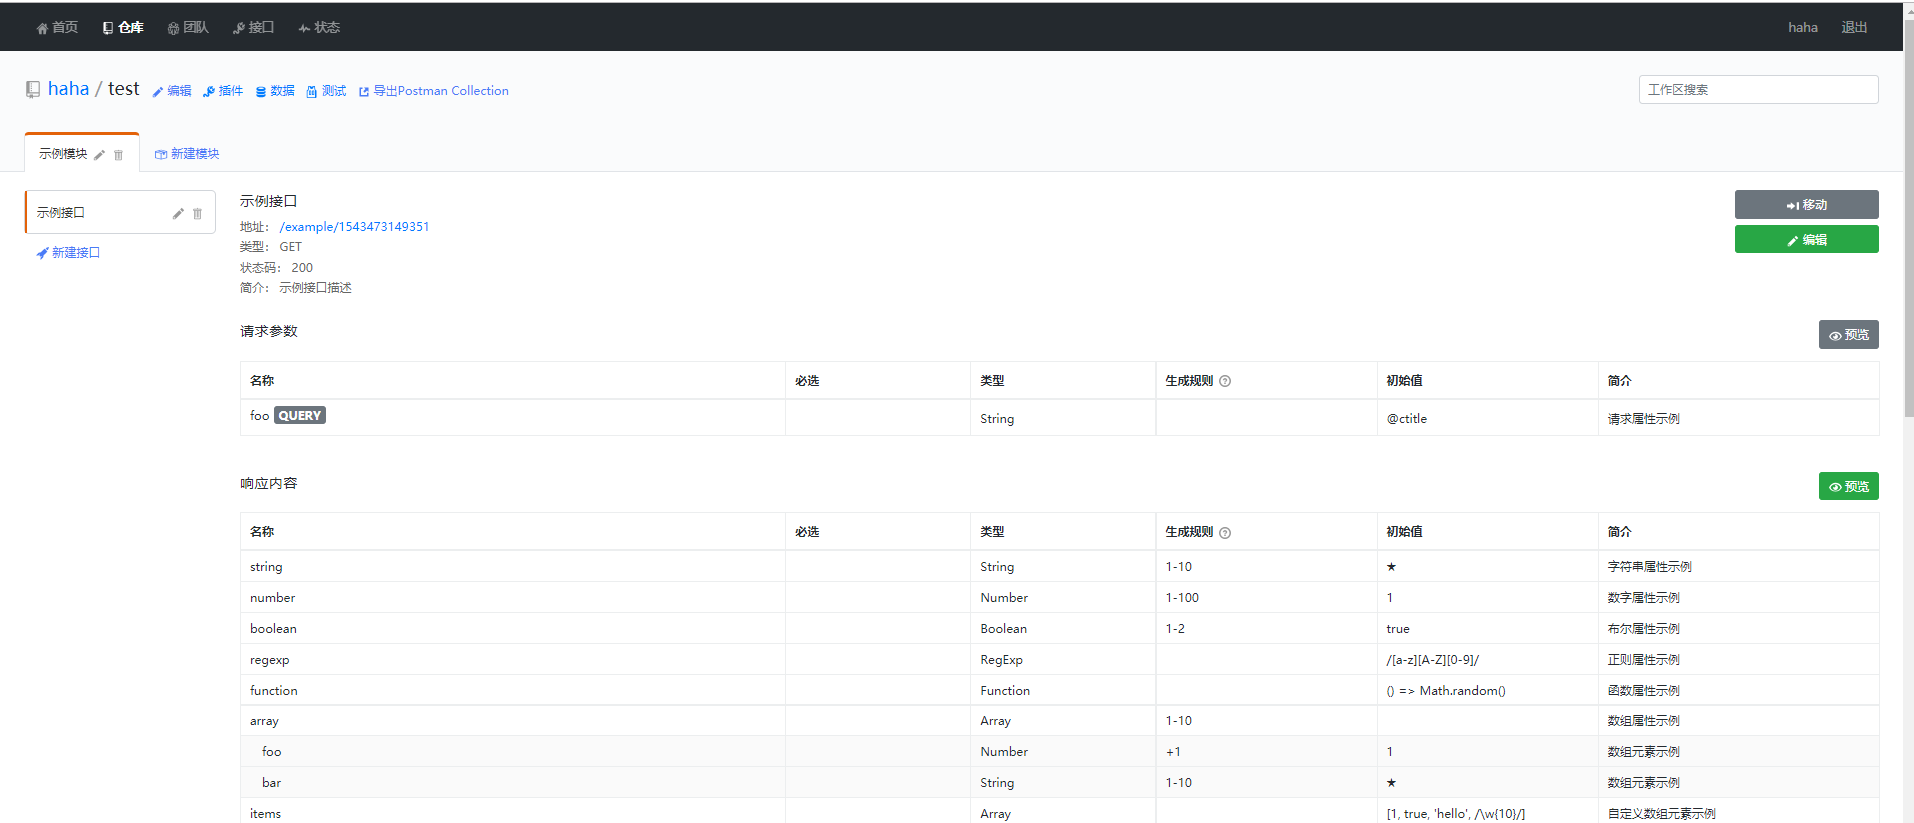Image resolution: width=1914 pixels, height=823 pixels.
Task: Open the 数据 data link
Action: (275, 91)
